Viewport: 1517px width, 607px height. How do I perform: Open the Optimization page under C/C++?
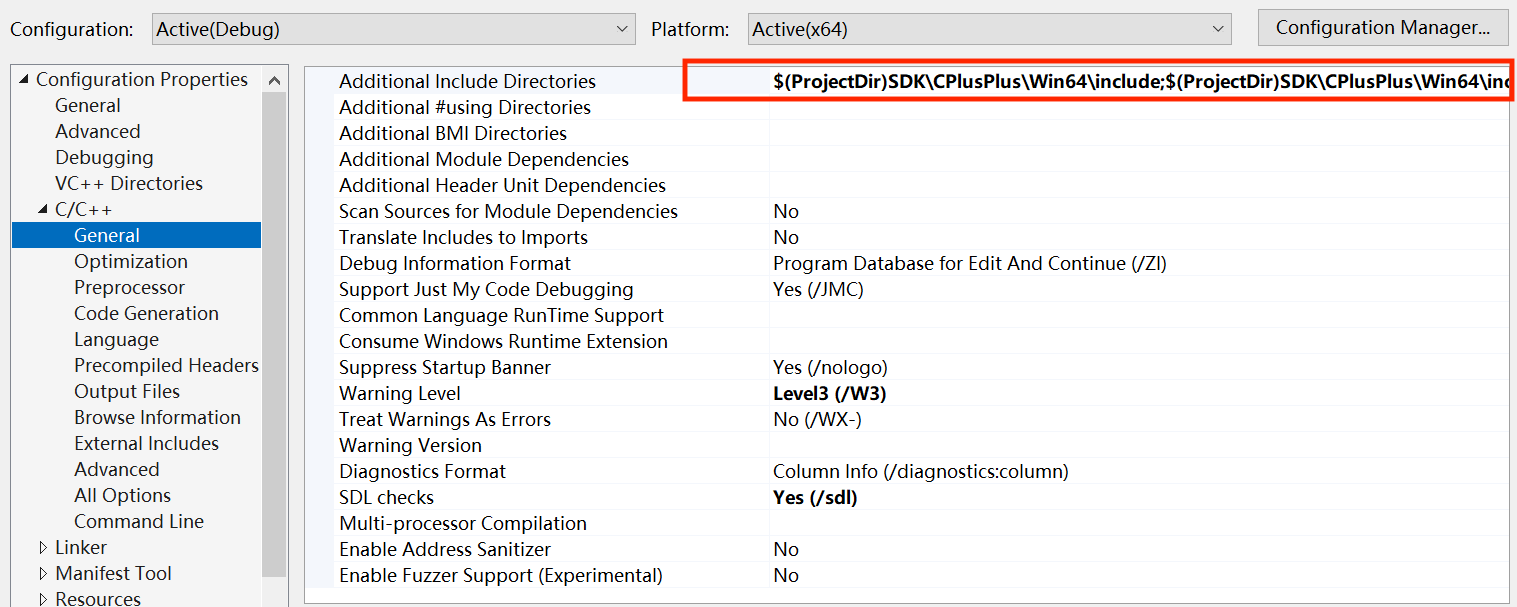[x=130, y=262]
